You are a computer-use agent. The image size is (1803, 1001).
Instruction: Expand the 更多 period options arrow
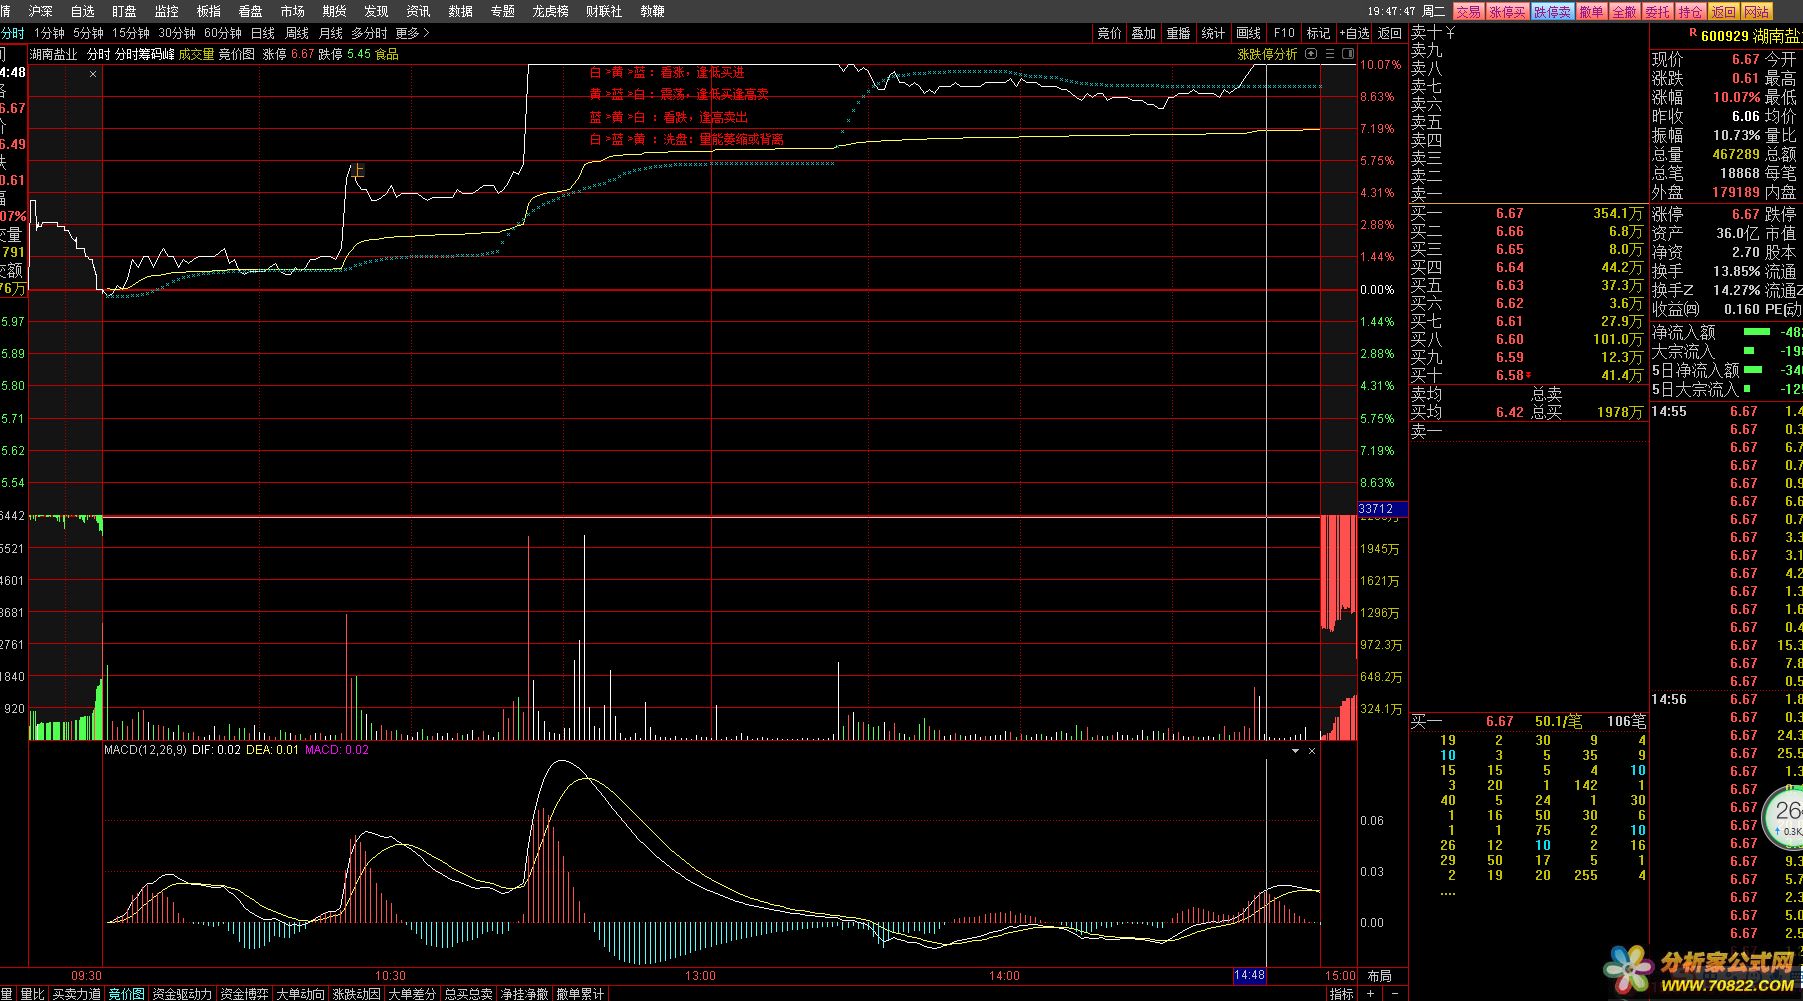coord(427,33)
